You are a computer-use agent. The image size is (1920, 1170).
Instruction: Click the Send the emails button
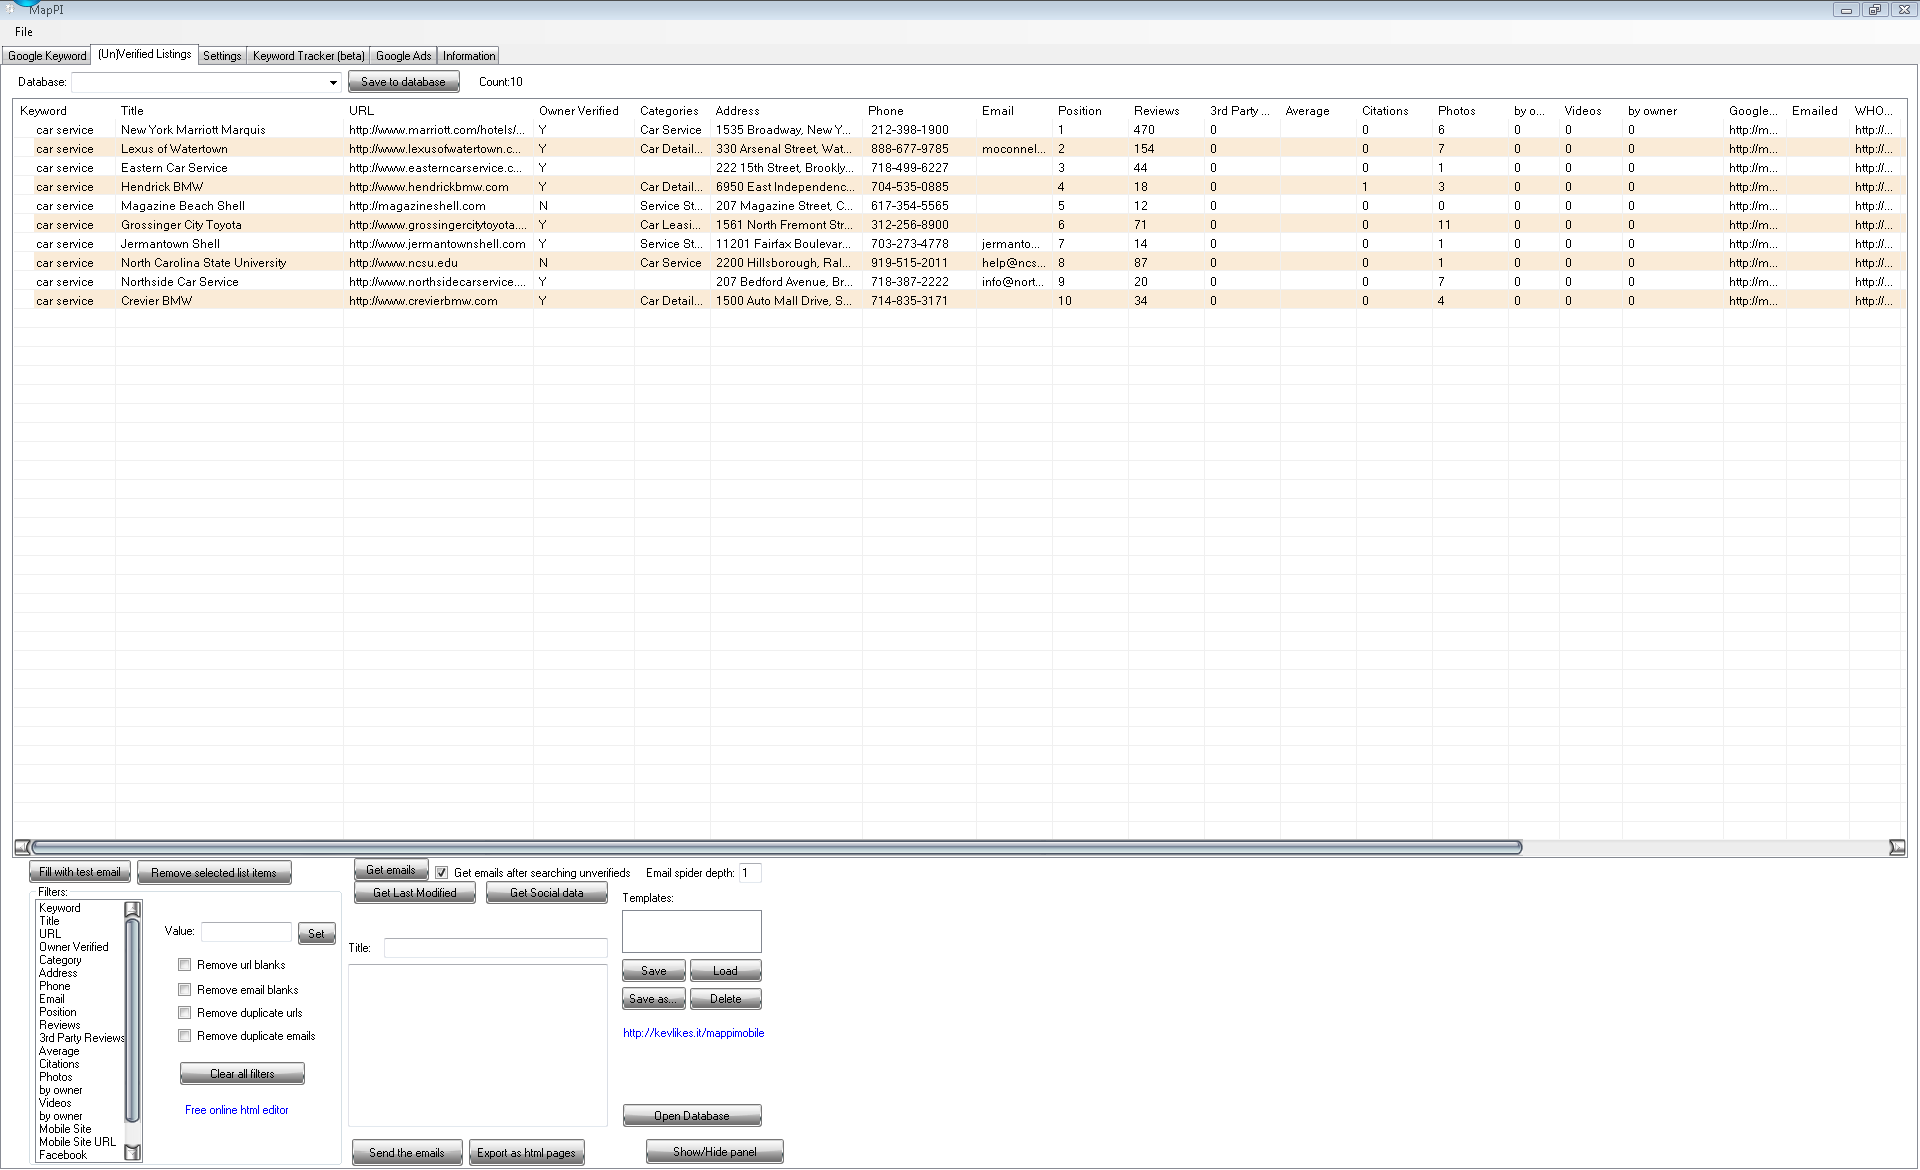(x=407, y=1153)
